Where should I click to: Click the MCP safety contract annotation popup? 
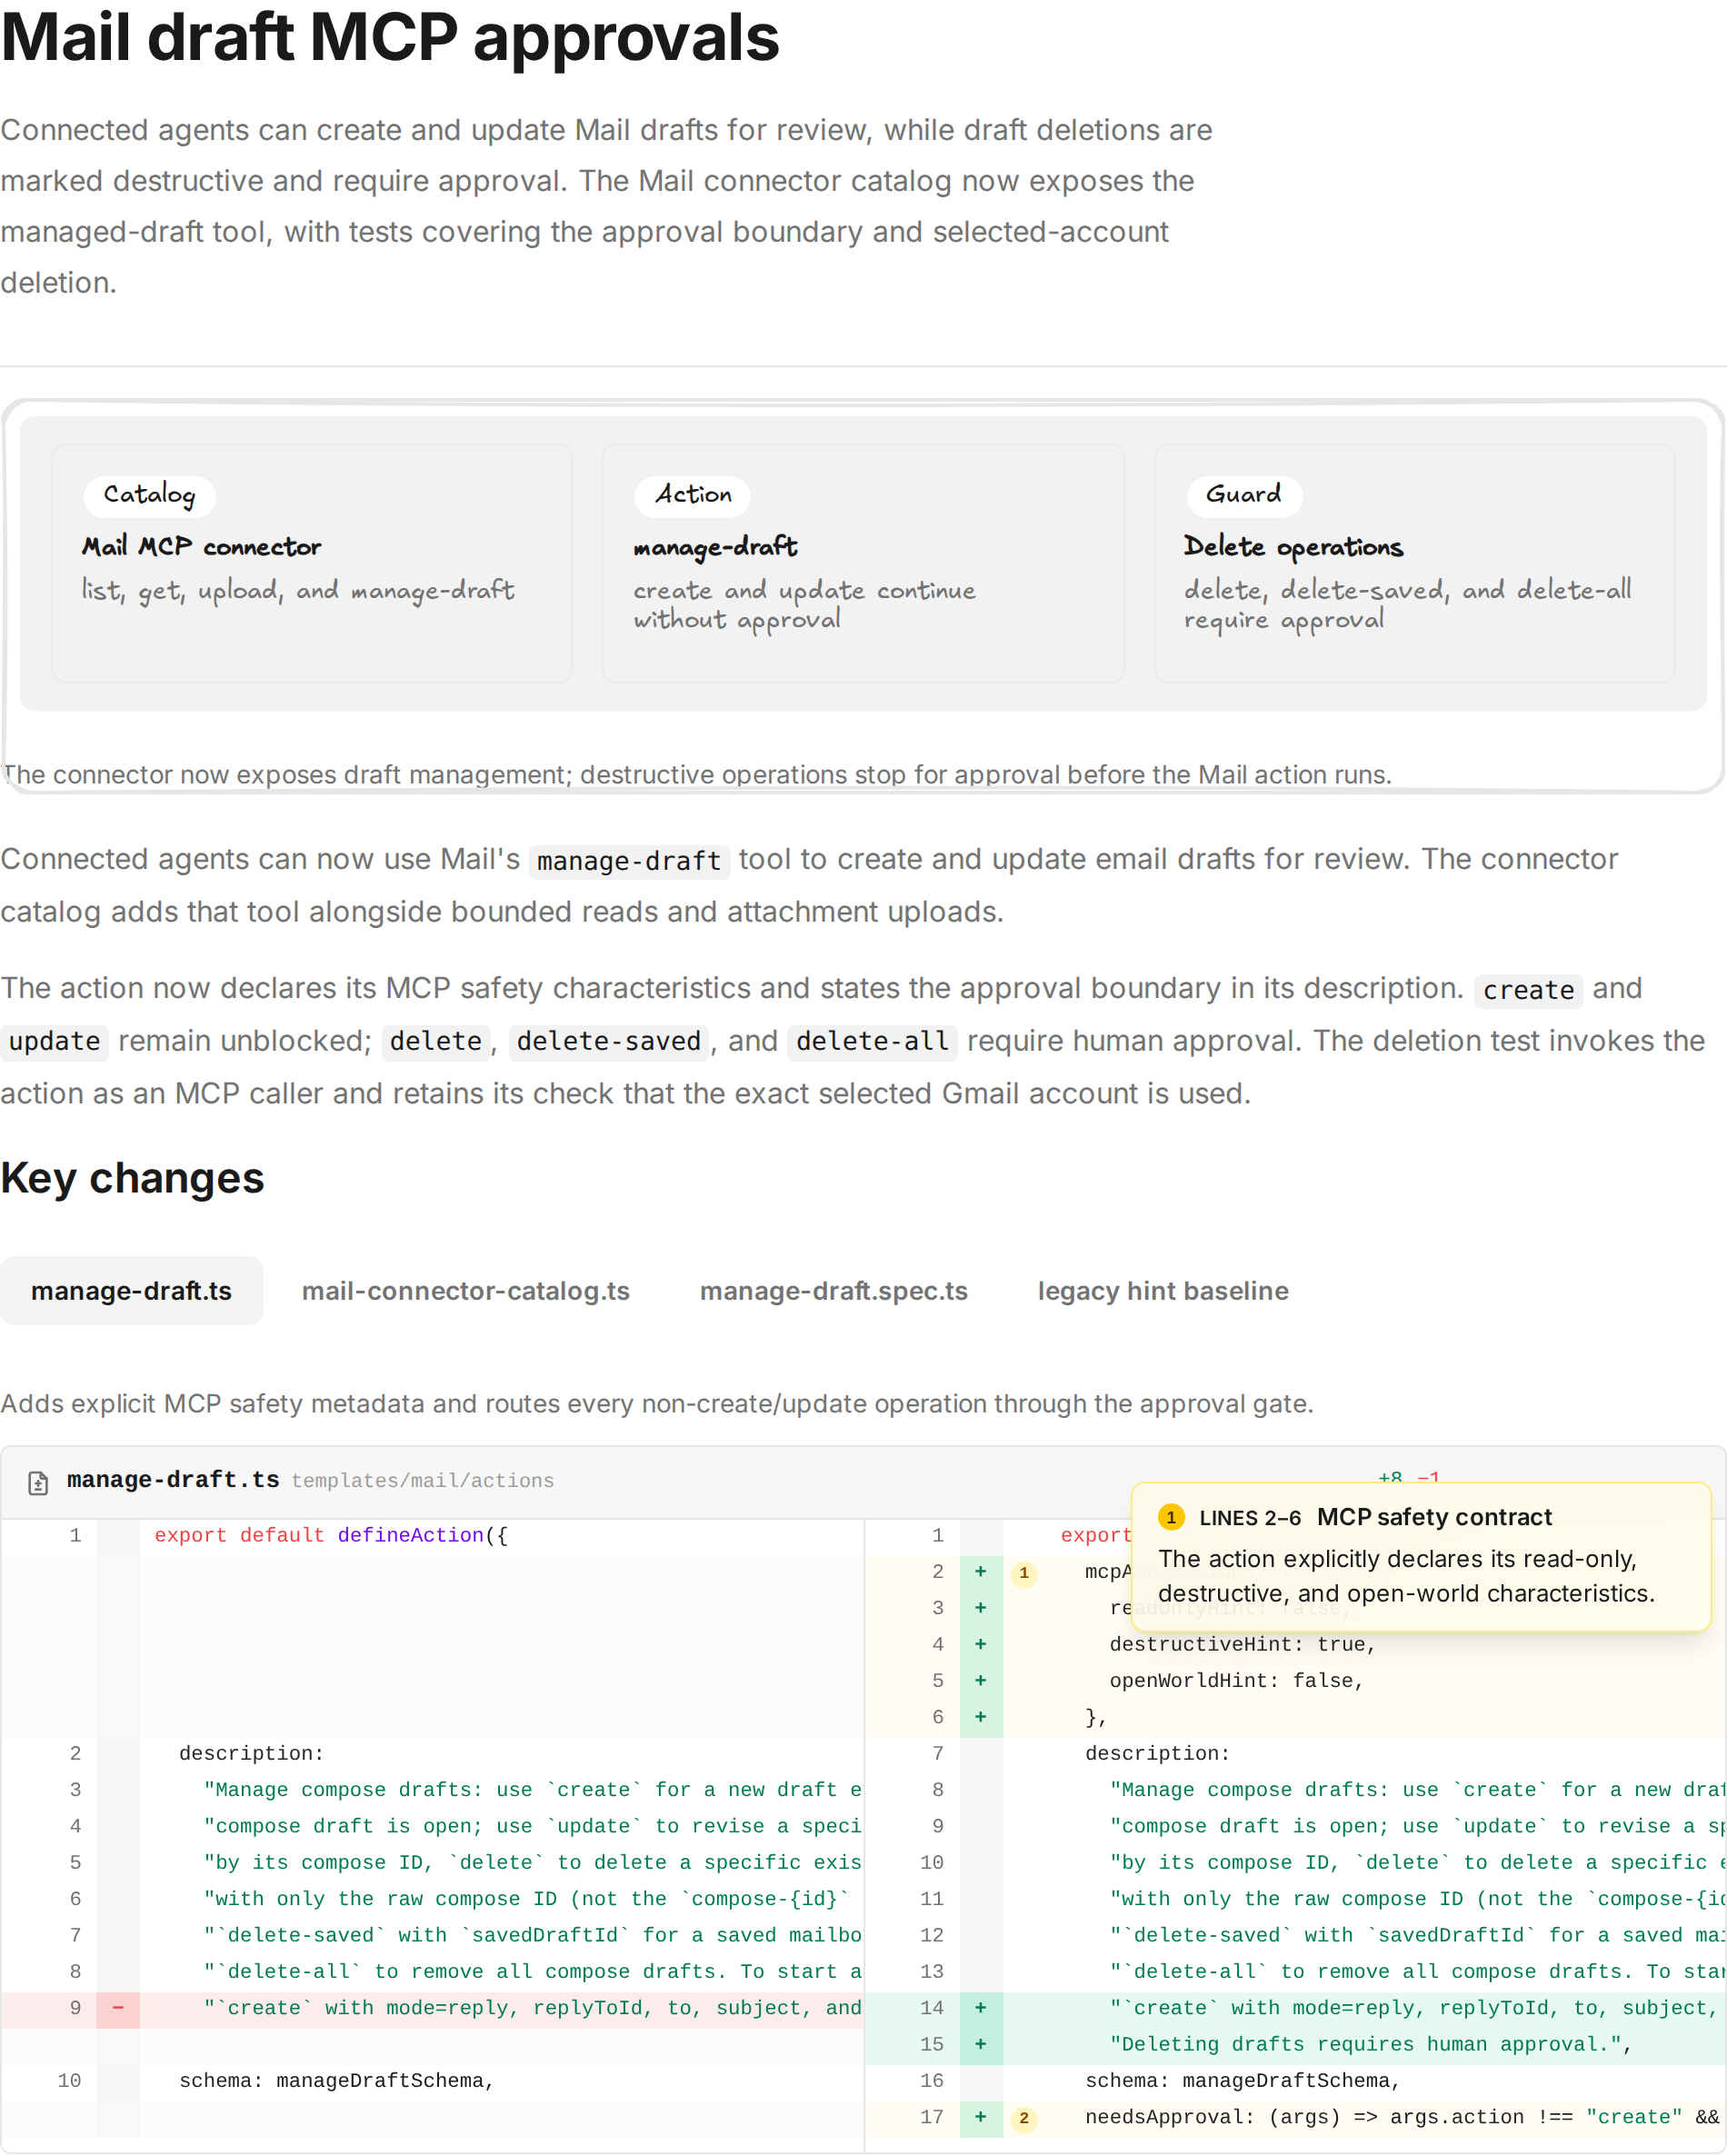tap(1421, 1557)
